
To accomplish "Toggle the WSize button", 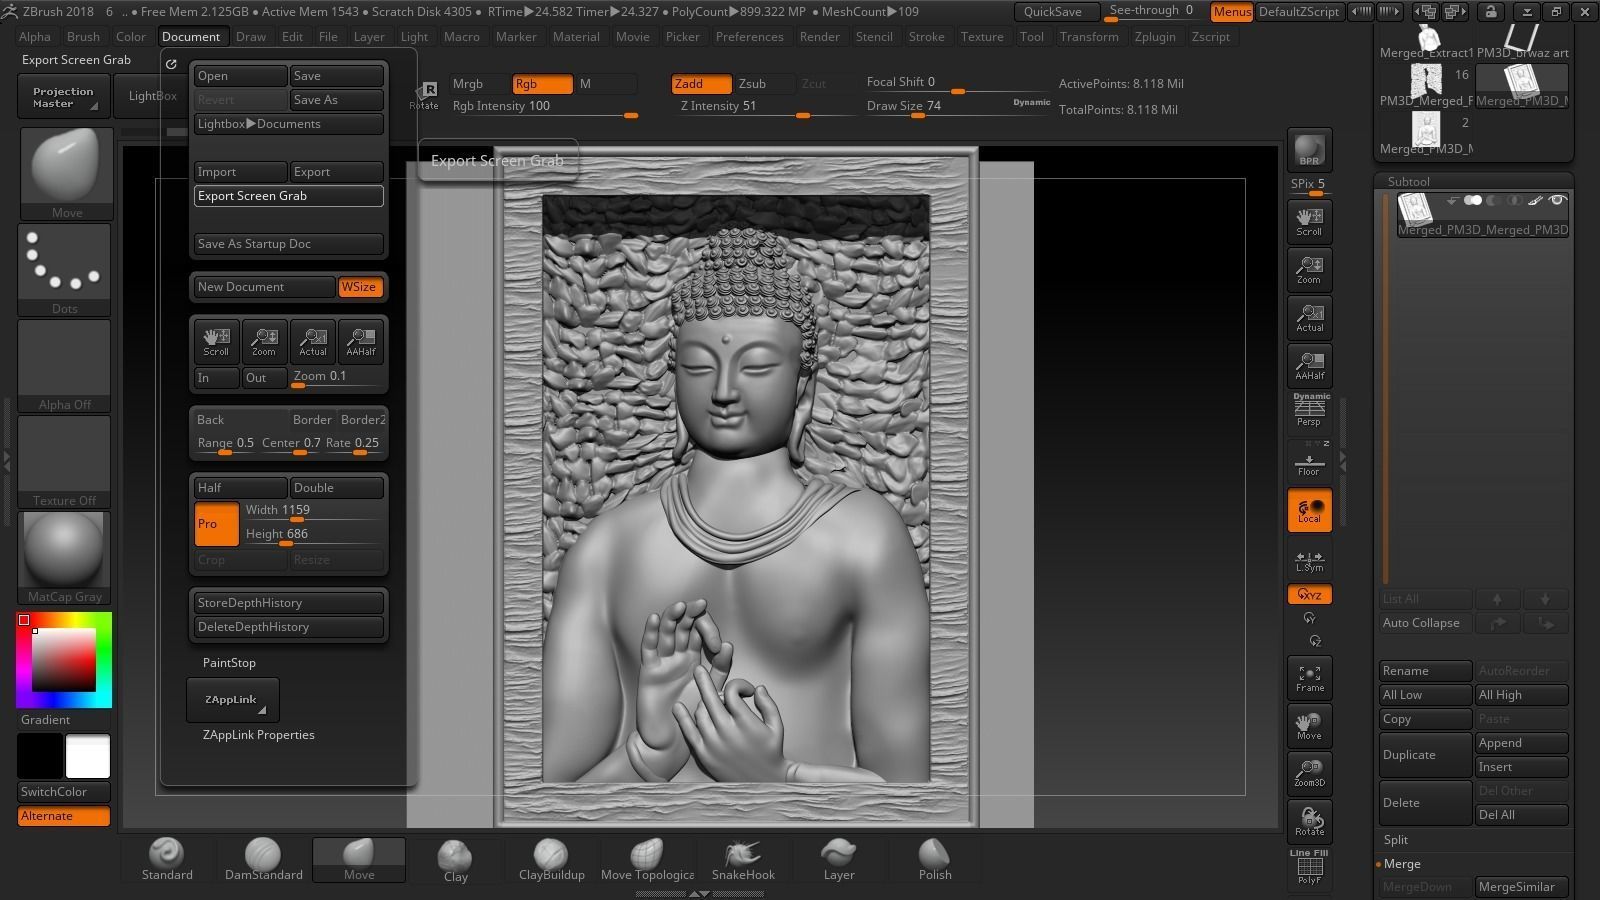I will point(360,287).
